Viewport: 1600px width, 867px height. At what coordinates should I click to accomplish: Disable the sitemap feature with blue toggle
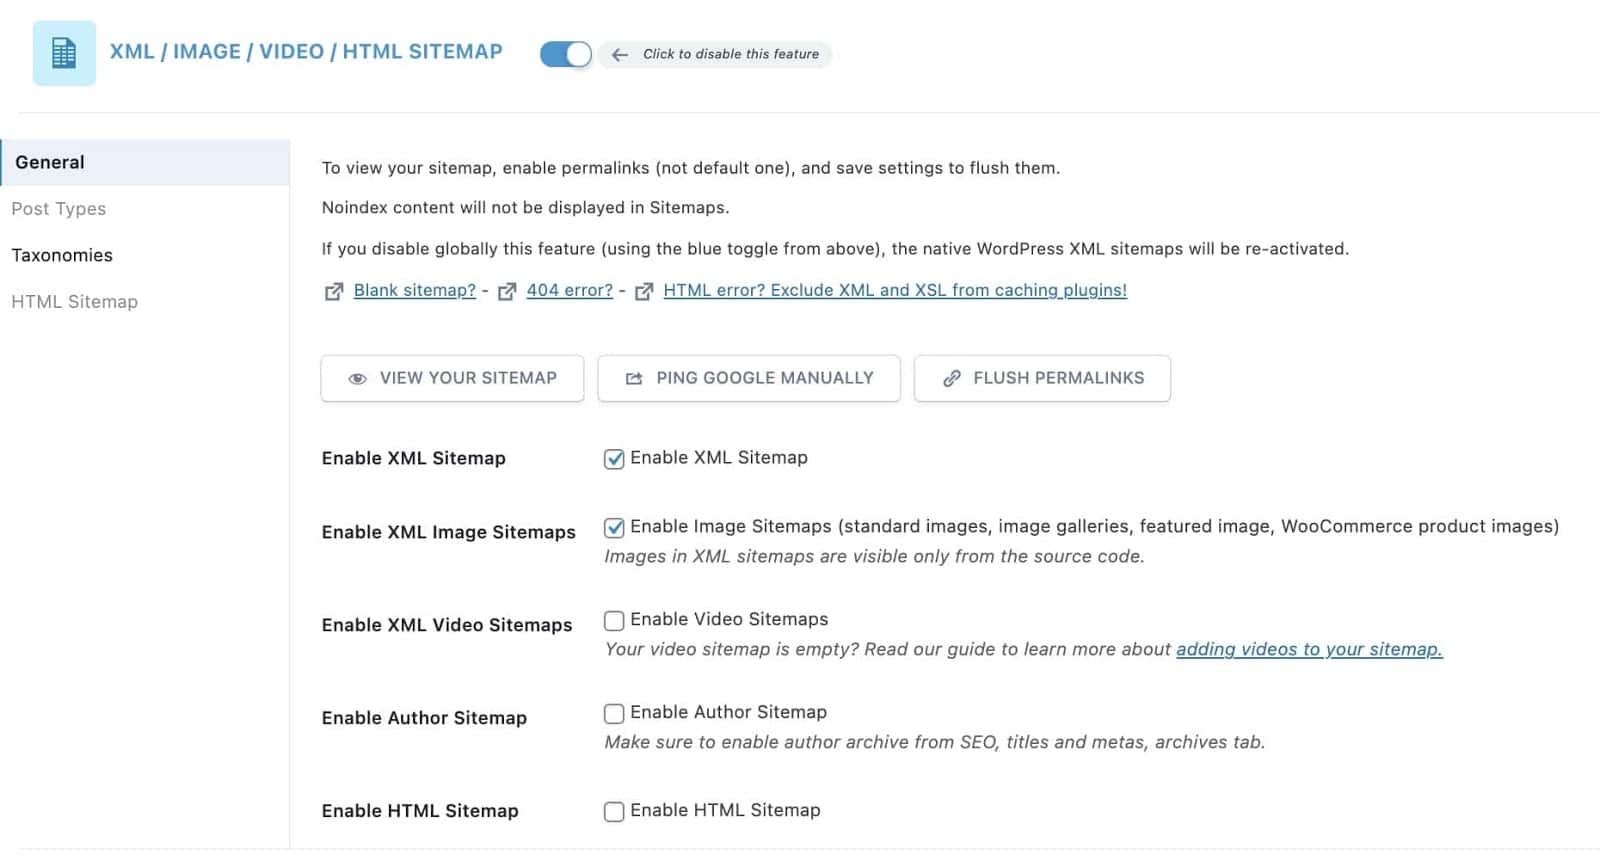(566, 54)
